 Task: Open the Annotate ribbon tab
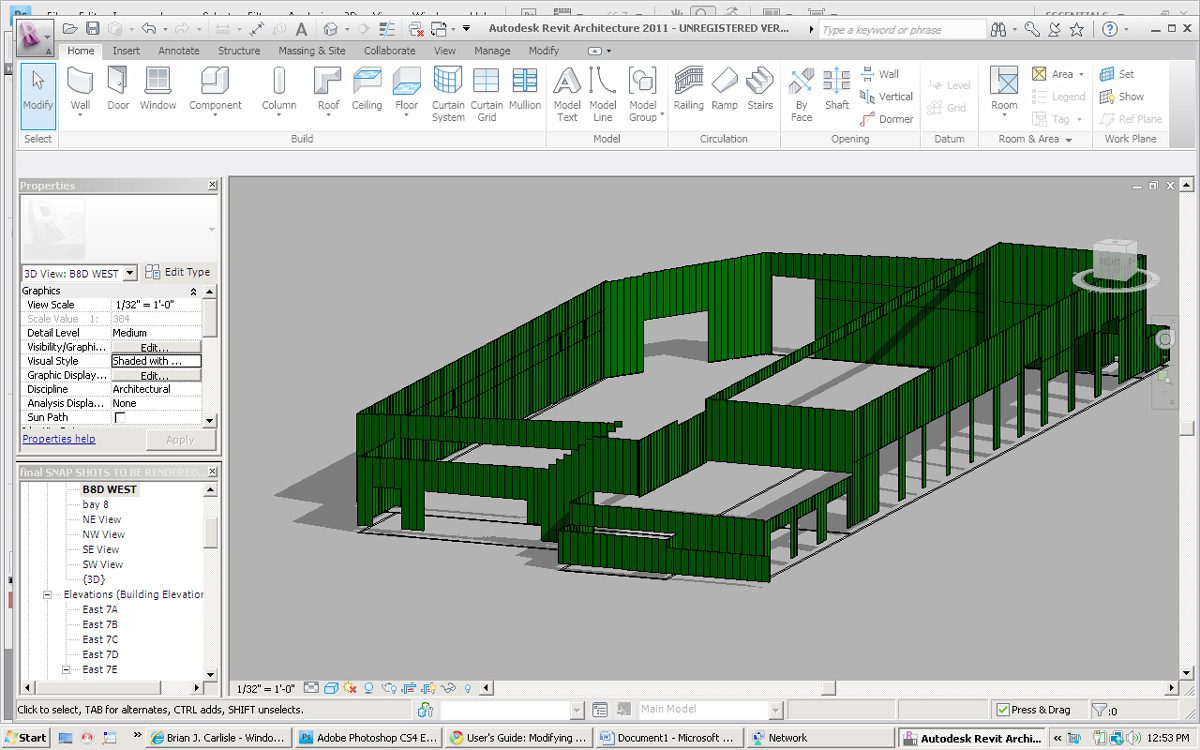pyautogui.click(x=179, y=50)
